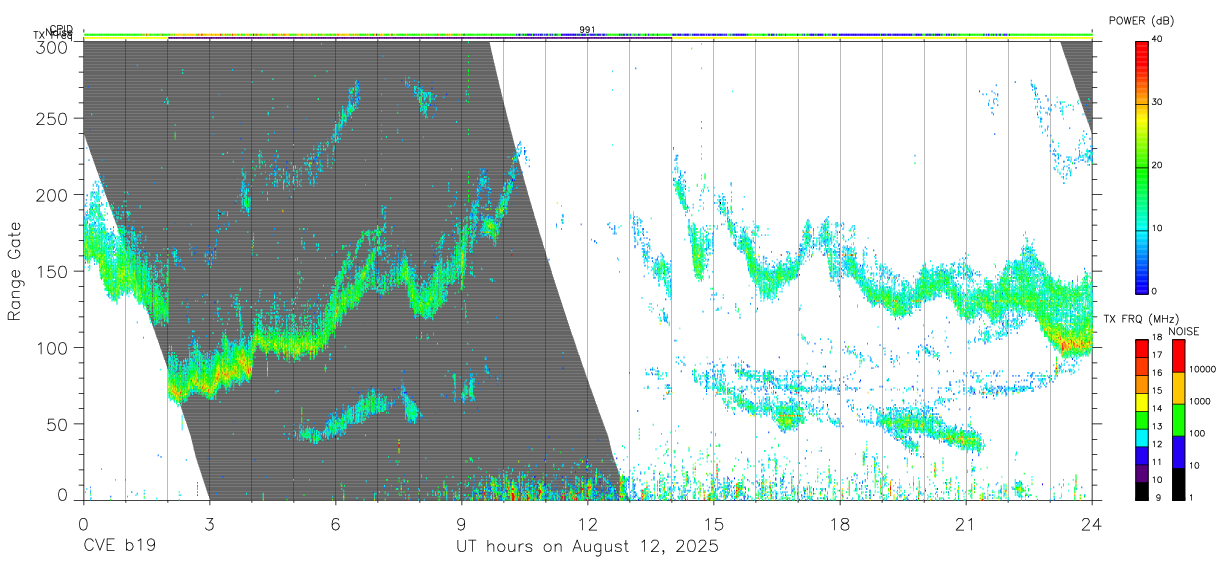1228x567 pixels.
Task: Click the UT hours on August 12, 2025 label
Action: click(x=588, y=547)
